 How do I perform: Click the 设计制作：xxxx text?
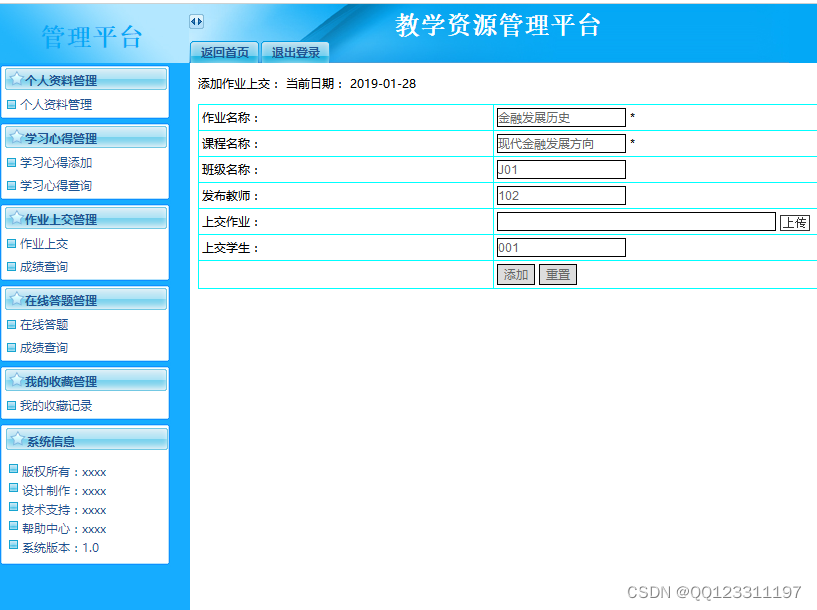coord(64,491)
